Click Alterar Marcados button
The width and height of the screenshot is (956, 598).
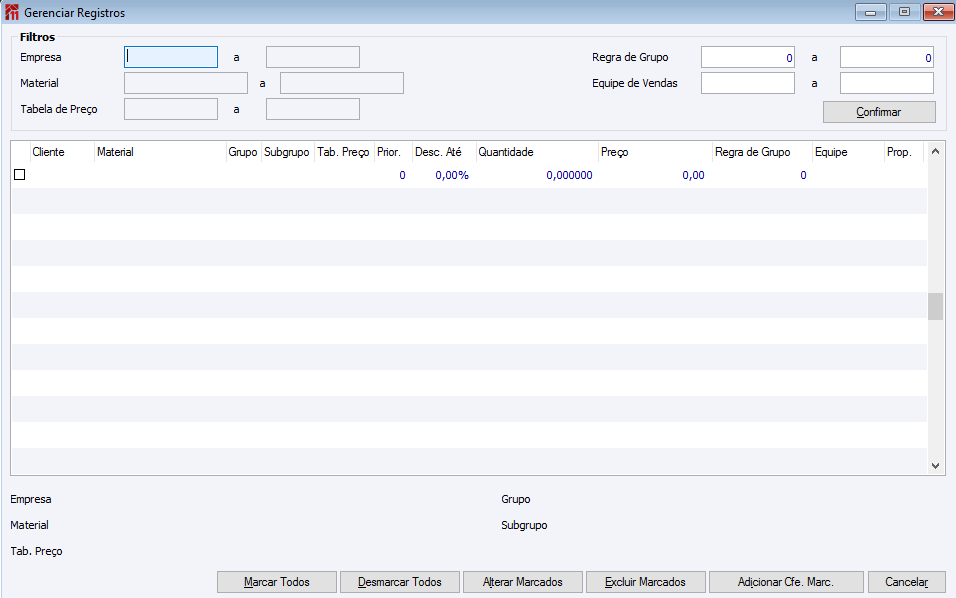tap(523, 582)
